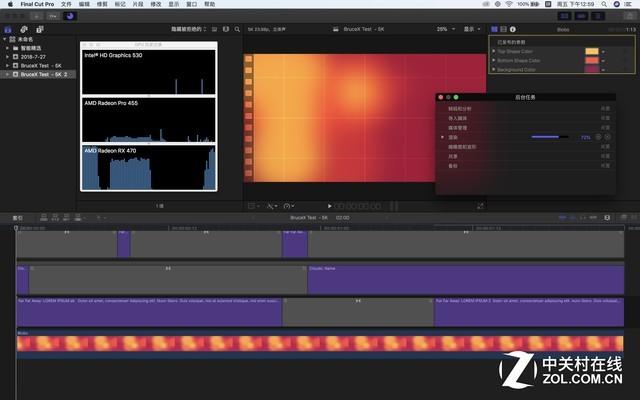Open the transform tools dropdown under viewer
This screenshot has height=400, width=640.
(x=254, y=206)
